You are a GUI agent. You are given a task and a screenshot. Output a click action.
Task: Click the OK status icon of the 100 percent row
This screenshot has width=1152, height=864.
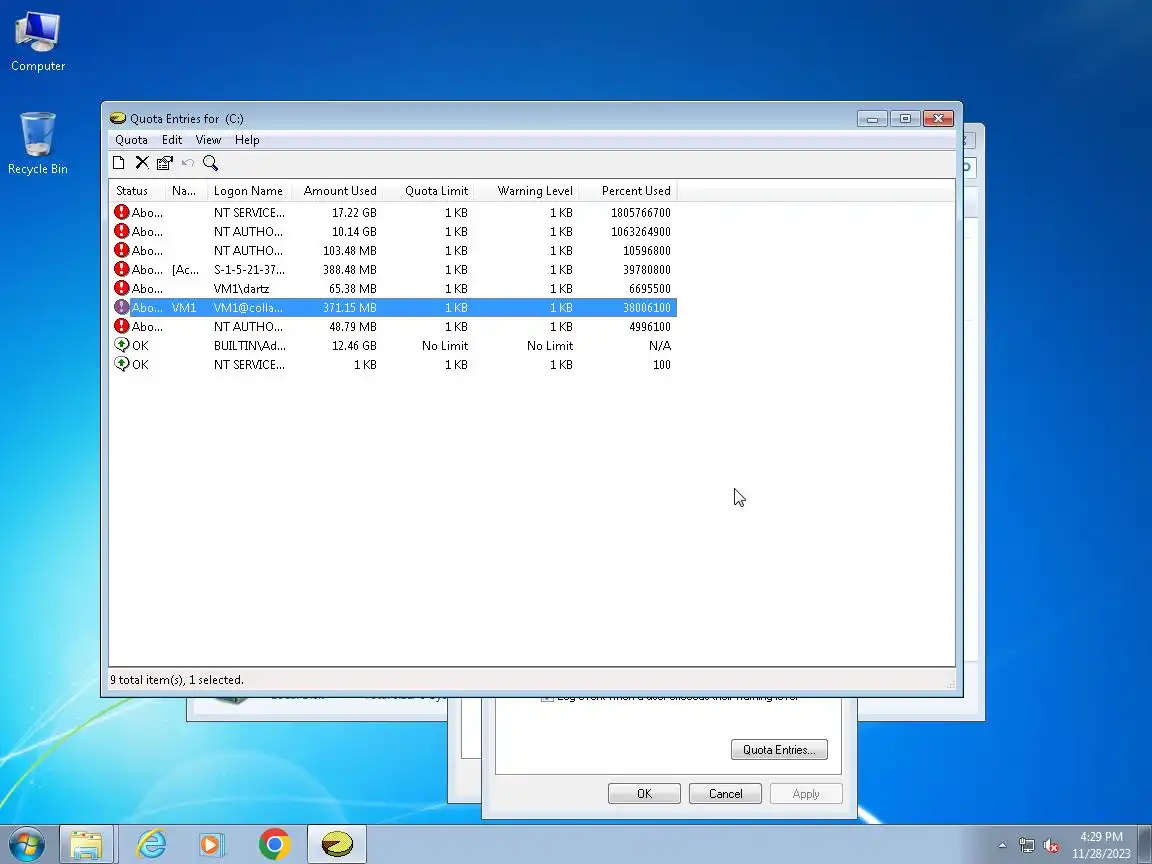(122, 364)
